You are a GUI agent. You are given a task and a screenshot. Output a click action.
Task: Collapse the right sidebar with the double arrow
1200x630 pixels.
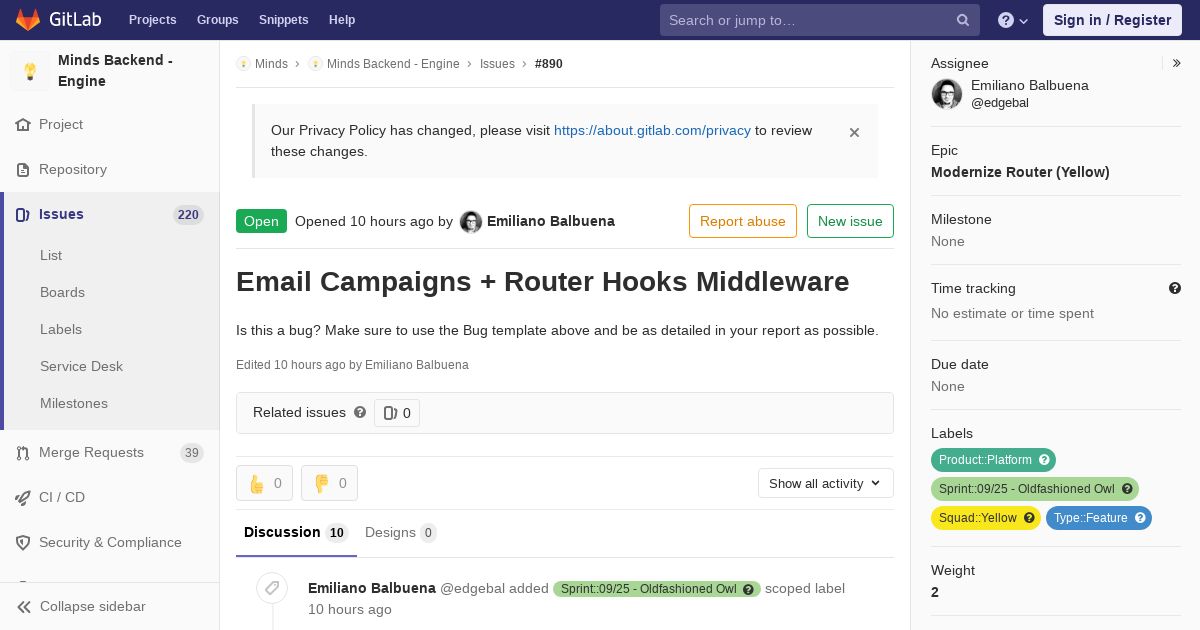tap(1177, 63)
